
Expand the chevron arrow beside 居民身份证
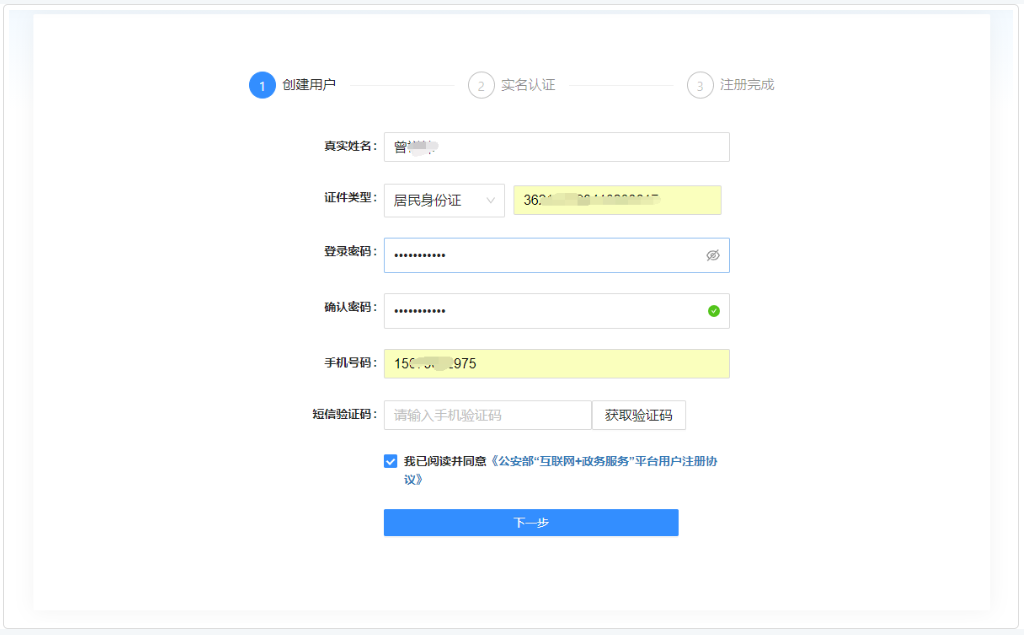(491, 200)
